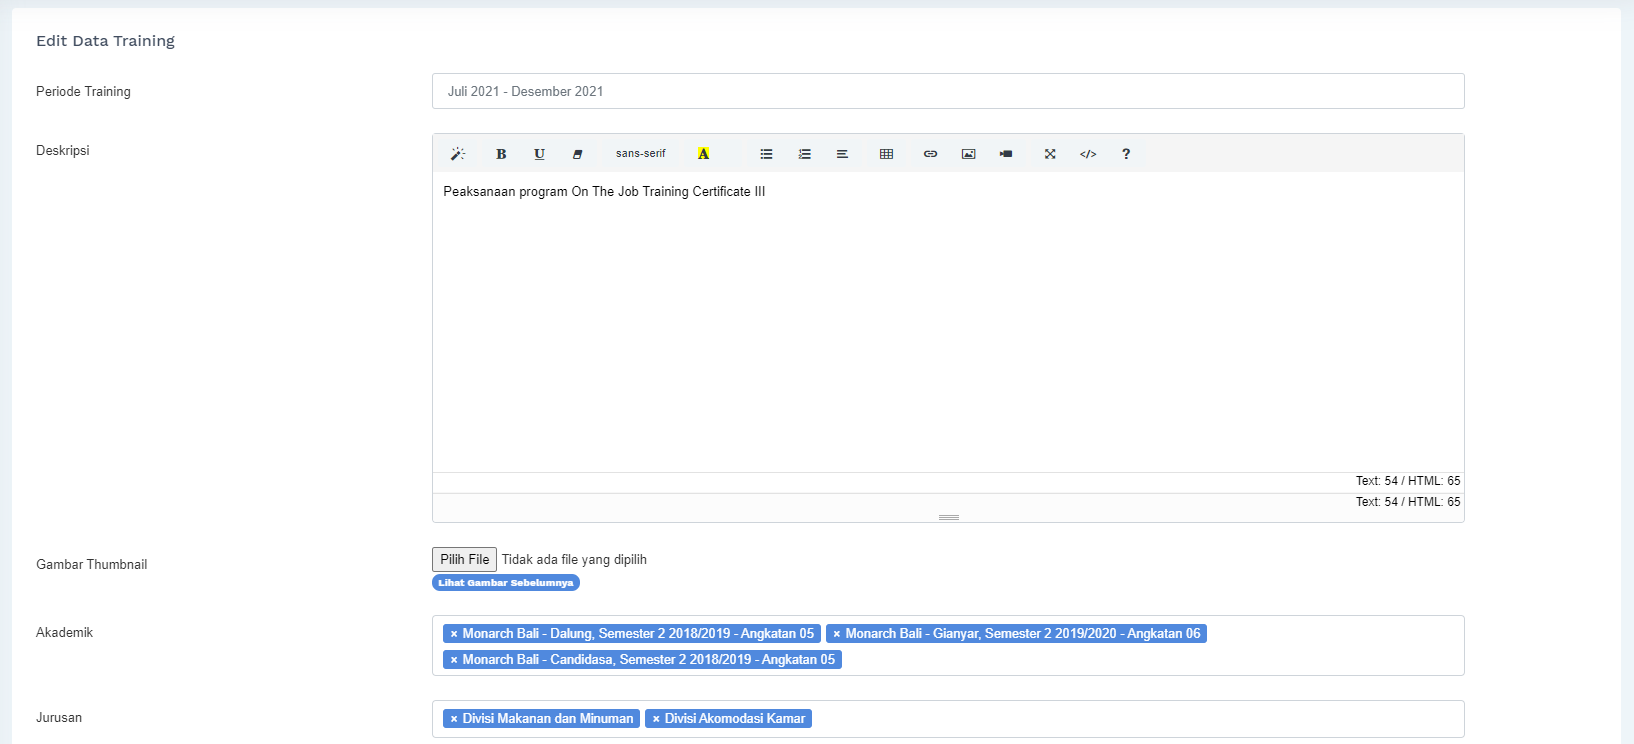The width and height of the screenshot is (1634, 744).
Task: Click the Pilih File button
Action: 464,559
